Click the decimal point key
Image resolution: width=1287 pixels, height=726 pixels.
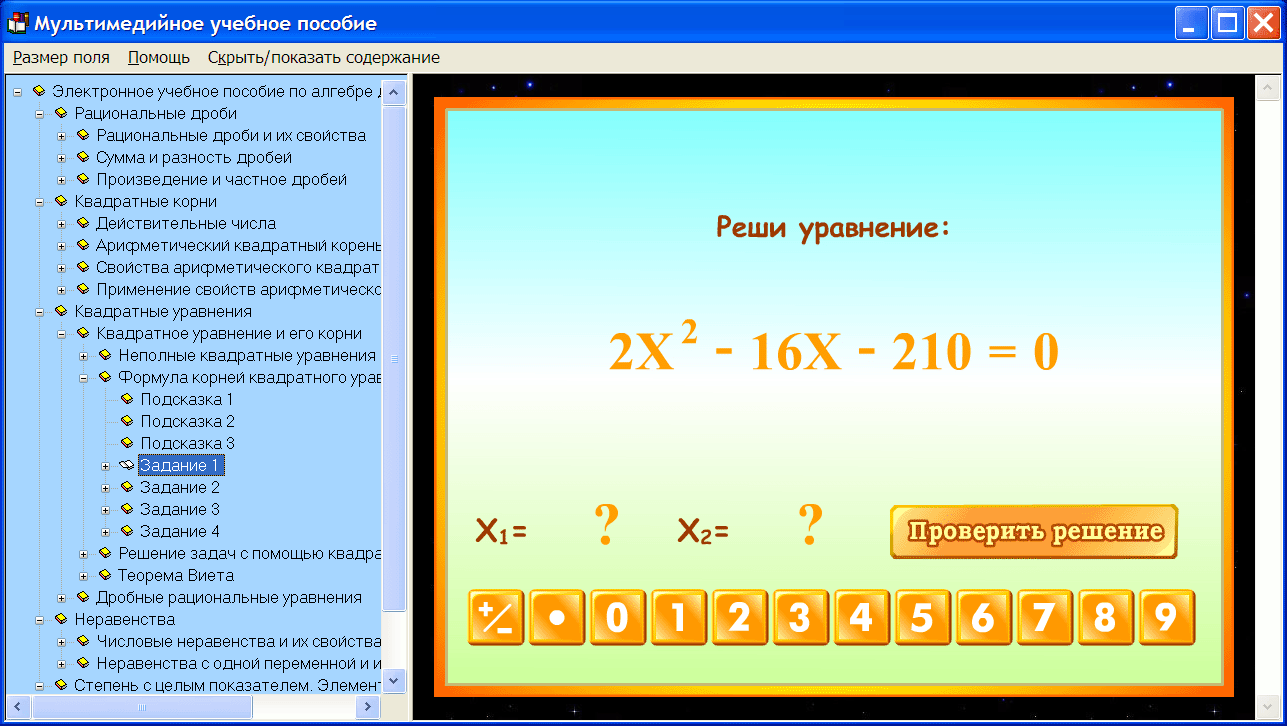pos(557,618)
